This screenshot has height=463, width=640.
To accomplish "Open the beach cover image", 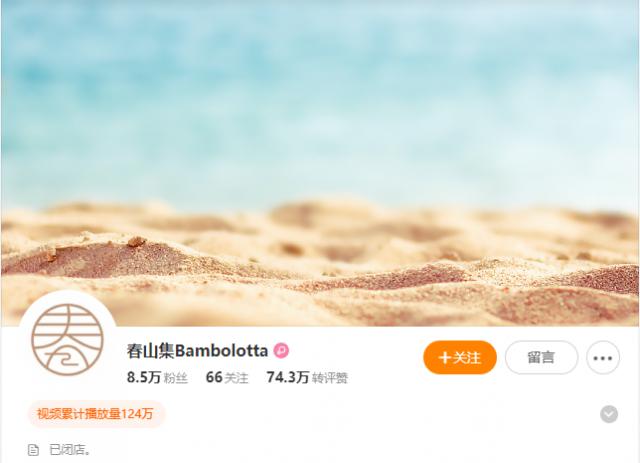I will pos(320,163).
